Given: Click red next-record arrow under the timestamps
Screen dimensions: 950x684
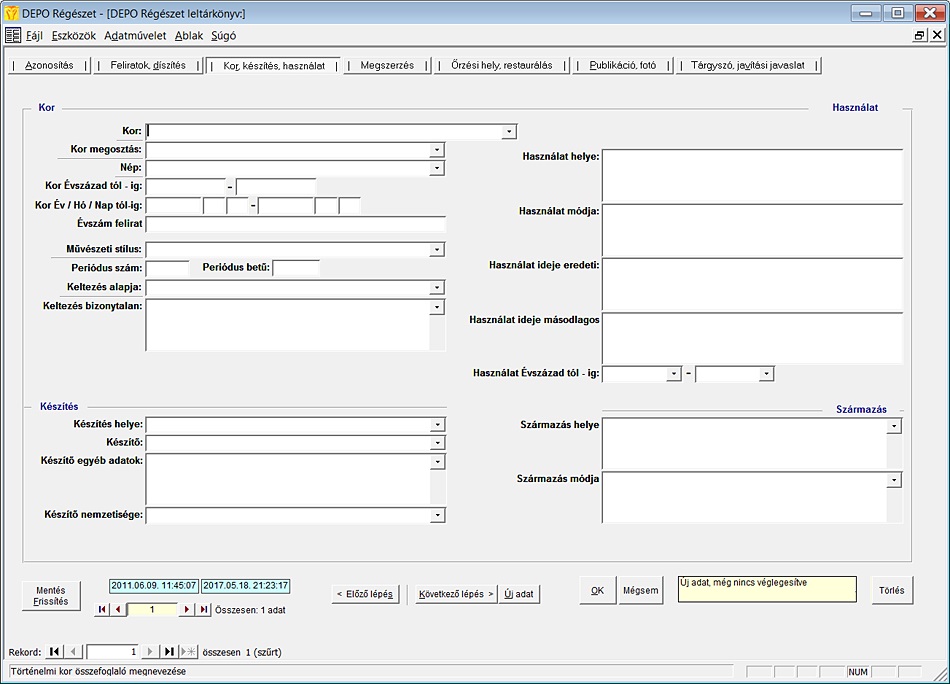Looking at the screenshot, I should 186,609.
